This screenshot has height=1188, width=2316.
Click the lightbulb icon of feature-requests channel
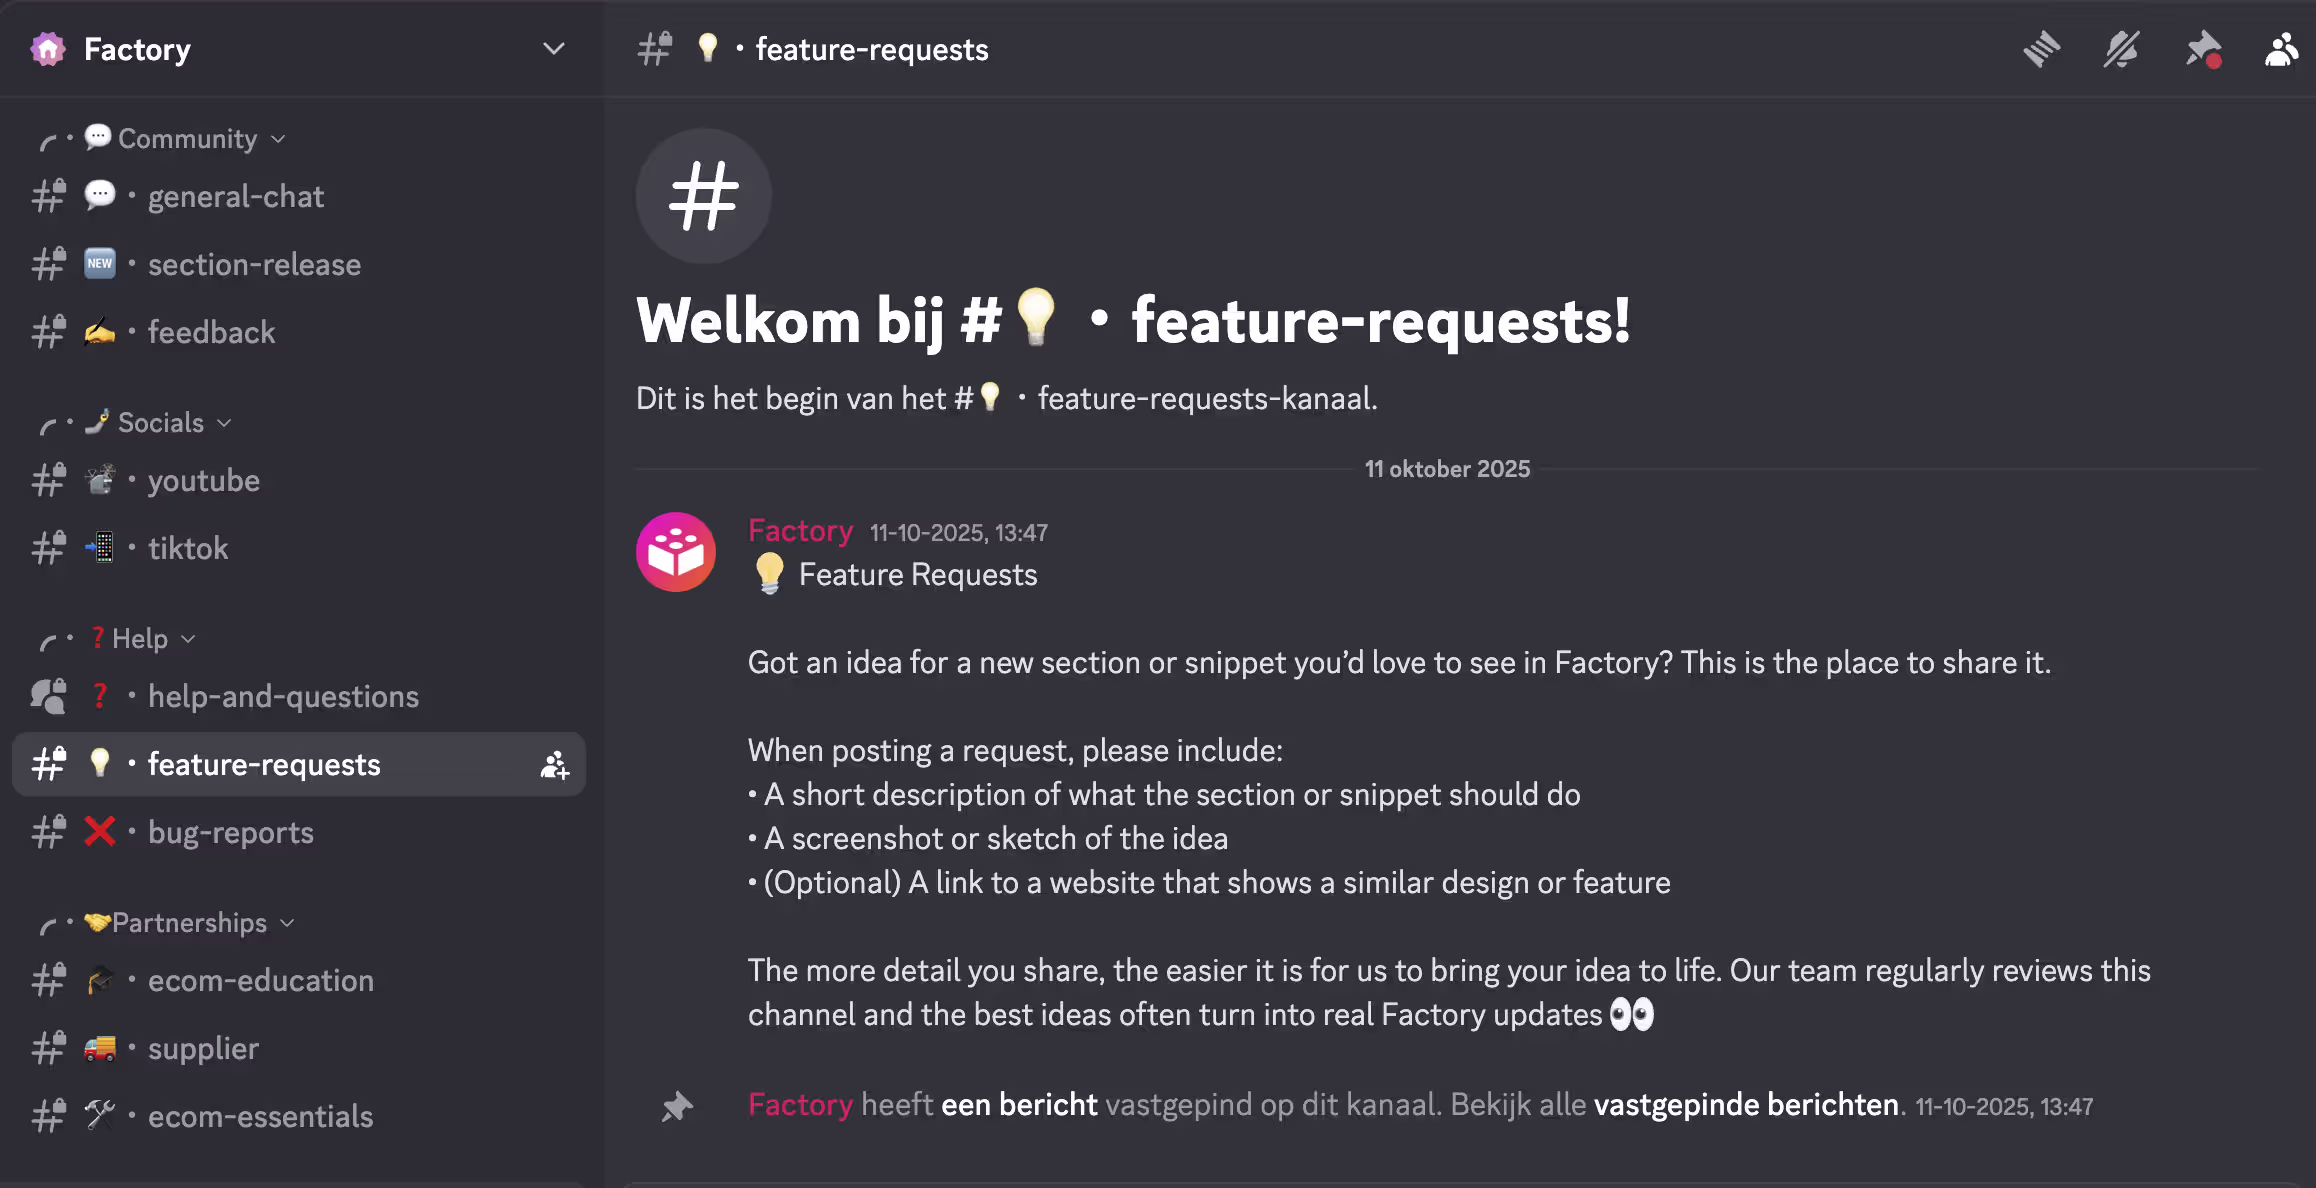(x=100, y=764)
